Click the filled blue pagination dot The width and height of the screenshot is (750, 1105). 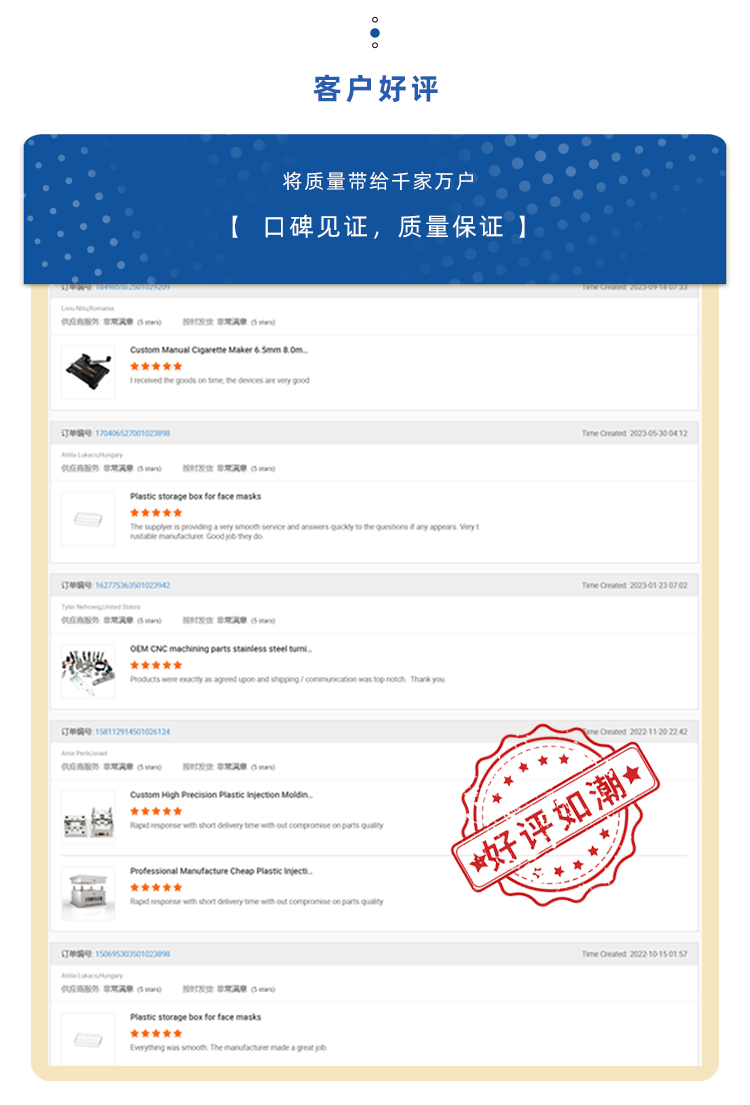coord(375,33)
